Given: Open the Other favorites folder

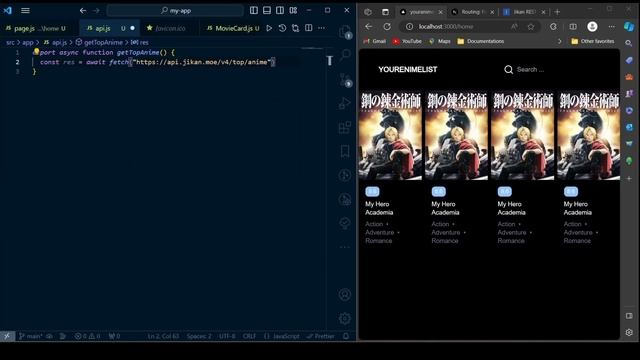Looking at the screenshot, I should (593, 41).
